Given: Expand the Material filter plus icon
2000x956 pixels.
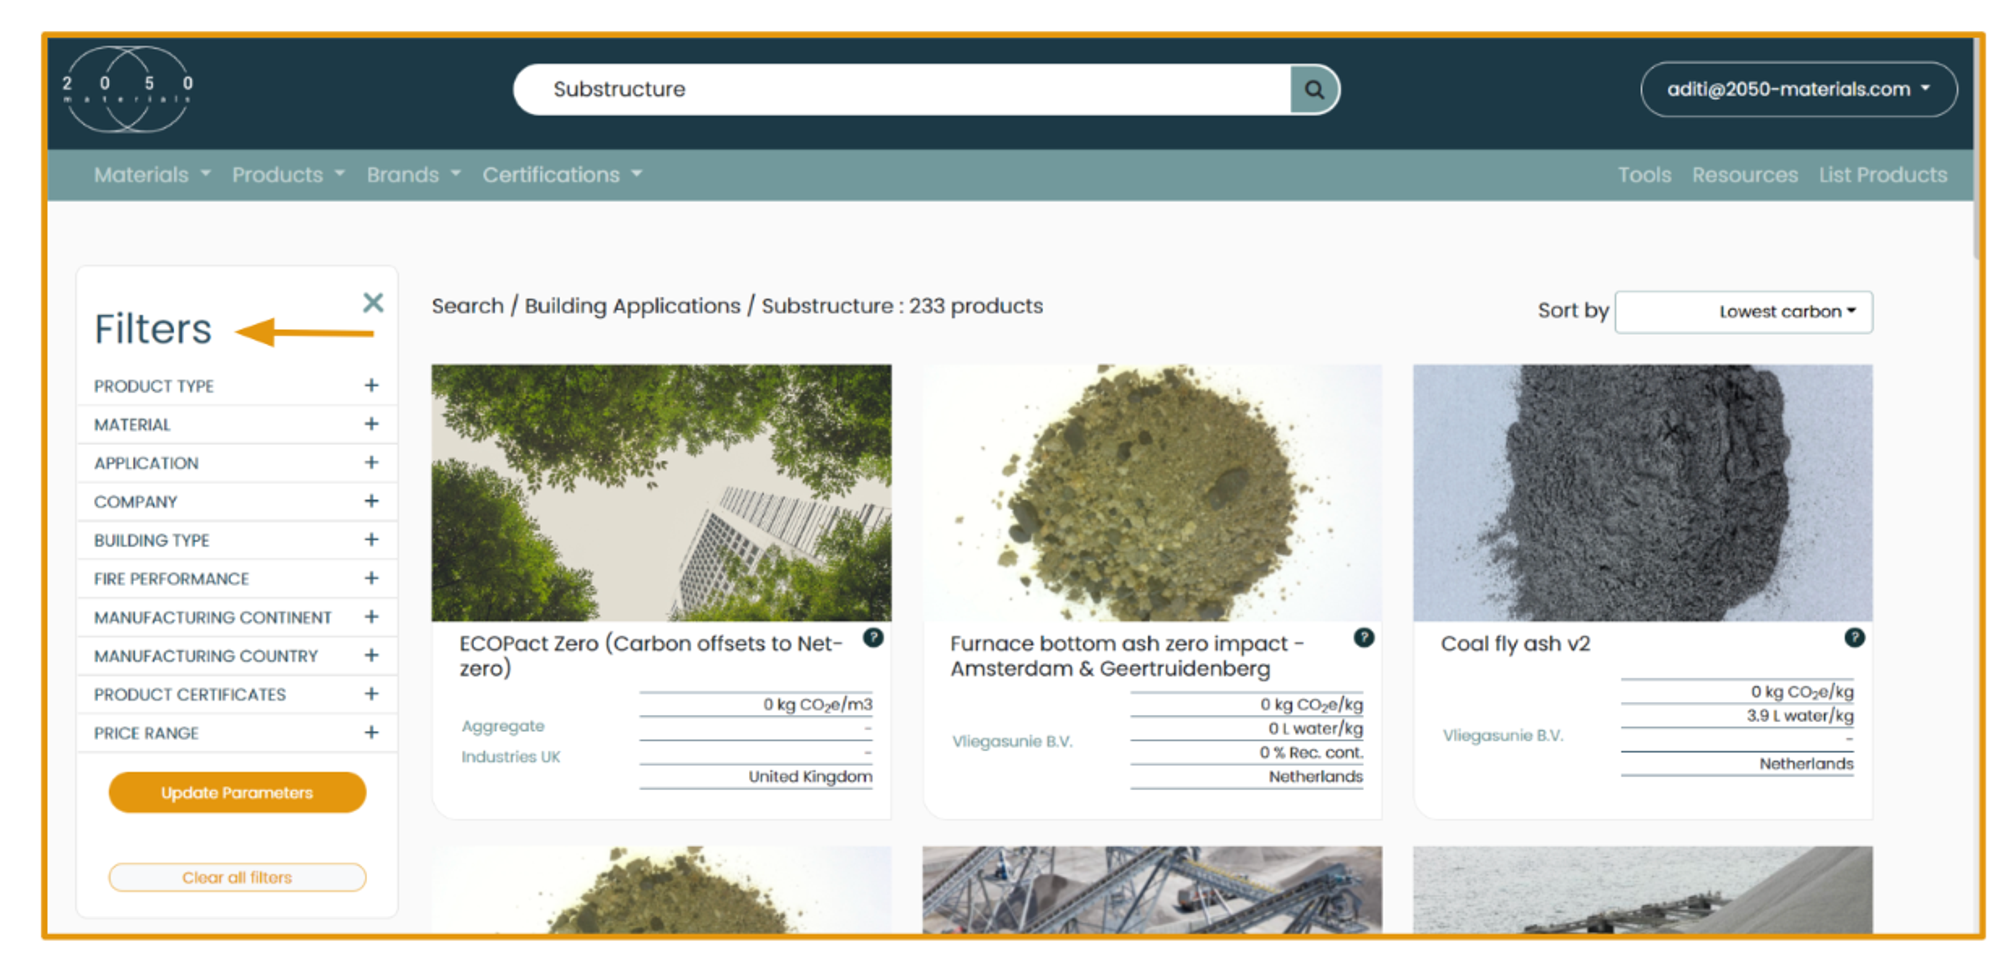Looking at the screenshot, I should click(371, 424).
